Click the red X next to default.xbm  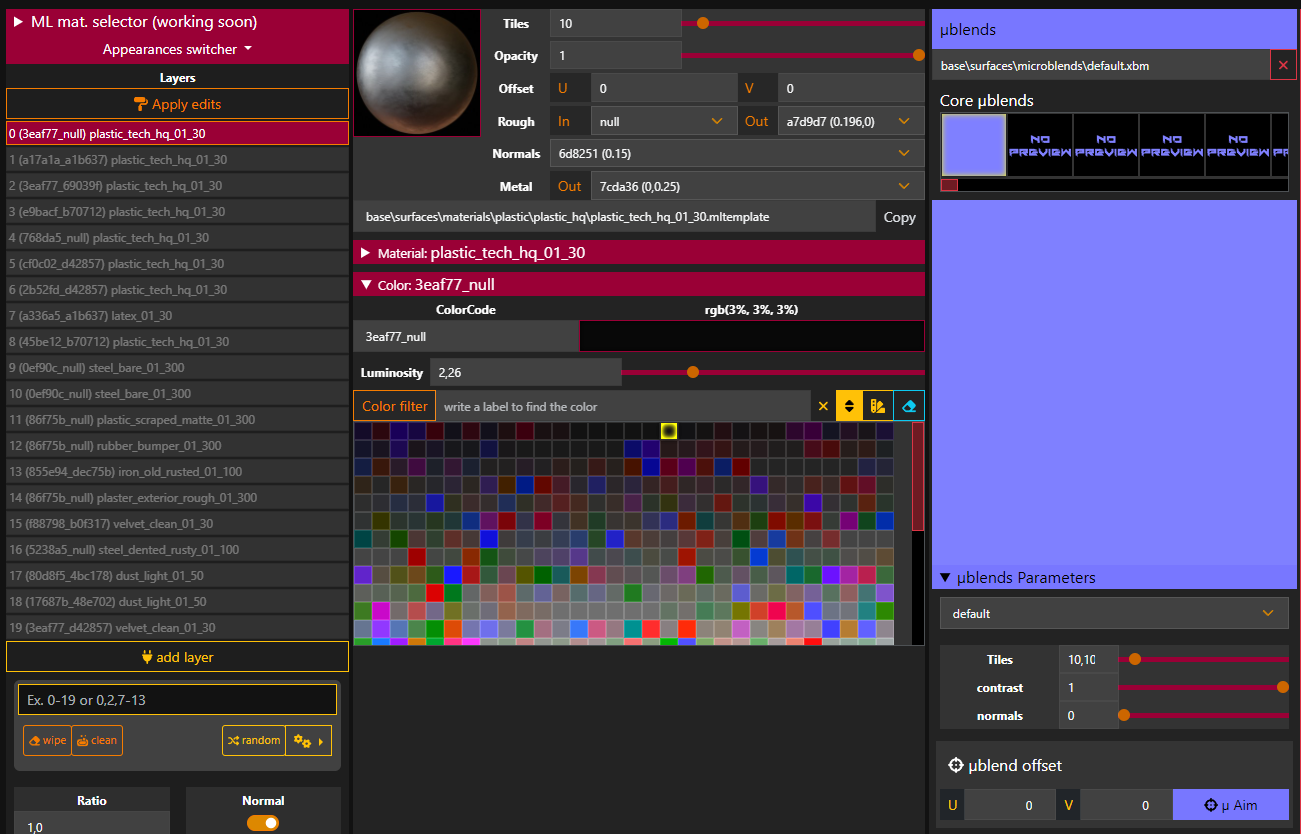click(x=1283, y=65)
